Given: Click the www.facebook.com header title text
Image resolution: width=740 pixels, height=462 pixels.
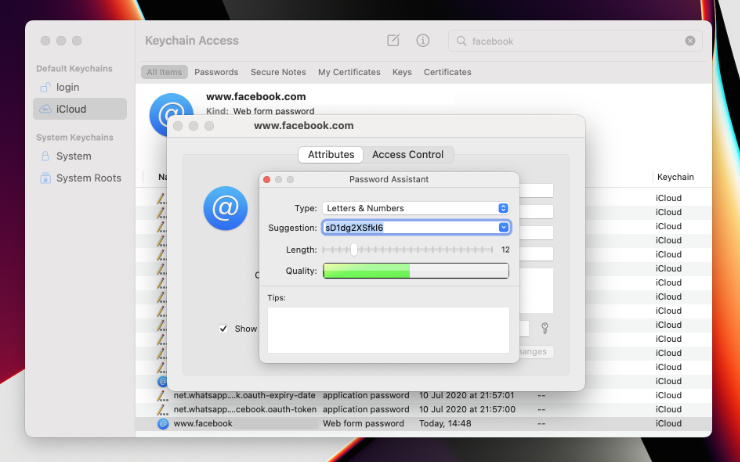Looking at the screenshot, I should tap(256, 97).
